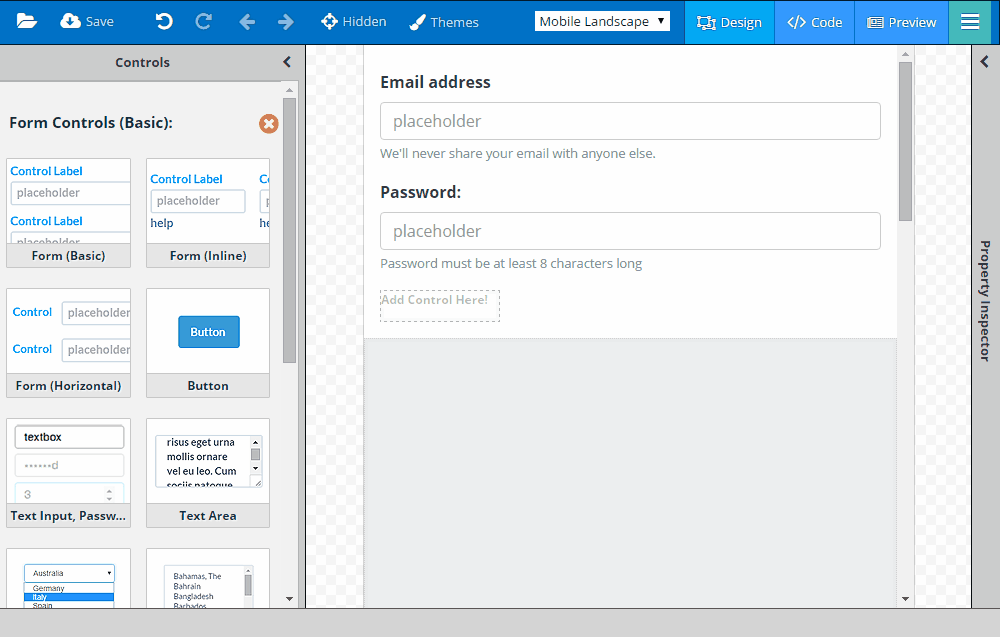Expand the Property Inspector panel
Image resolution: width=1000 pixels, height=637 pixels.
[983, 61]
